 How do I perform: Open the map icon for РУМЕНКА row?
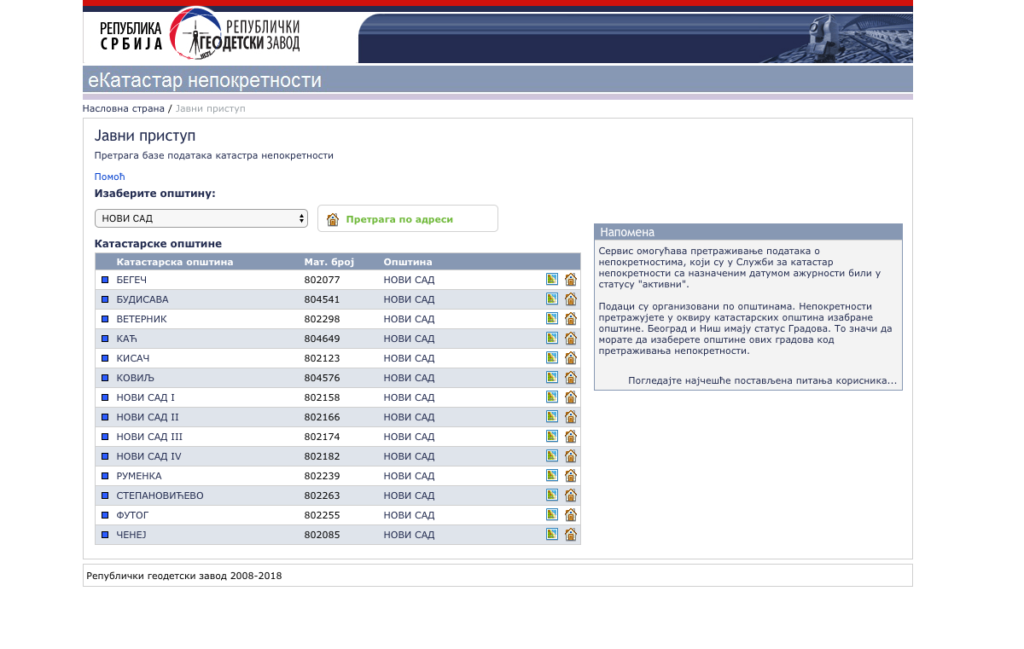click(552, 475)
